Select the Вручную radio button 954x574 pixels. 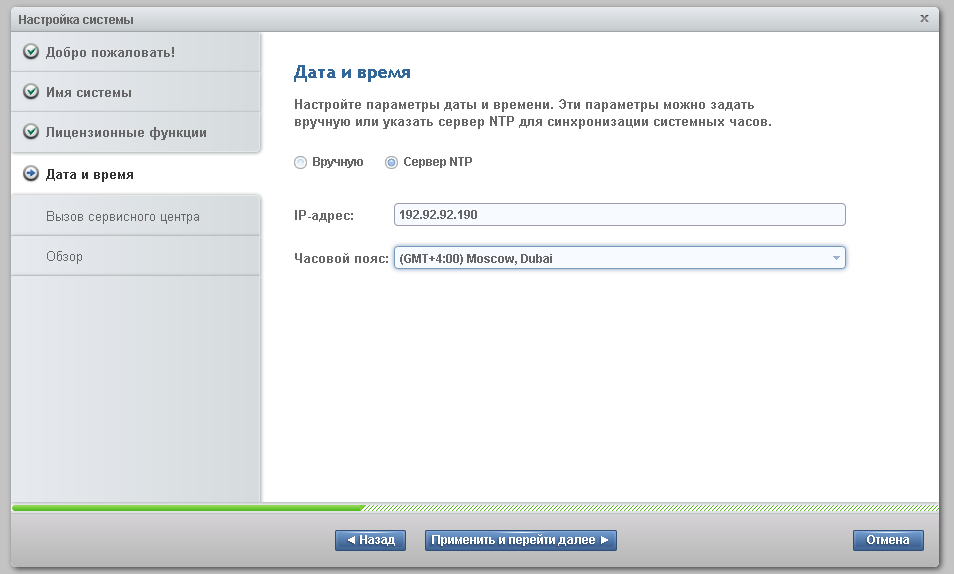point(300,163)
